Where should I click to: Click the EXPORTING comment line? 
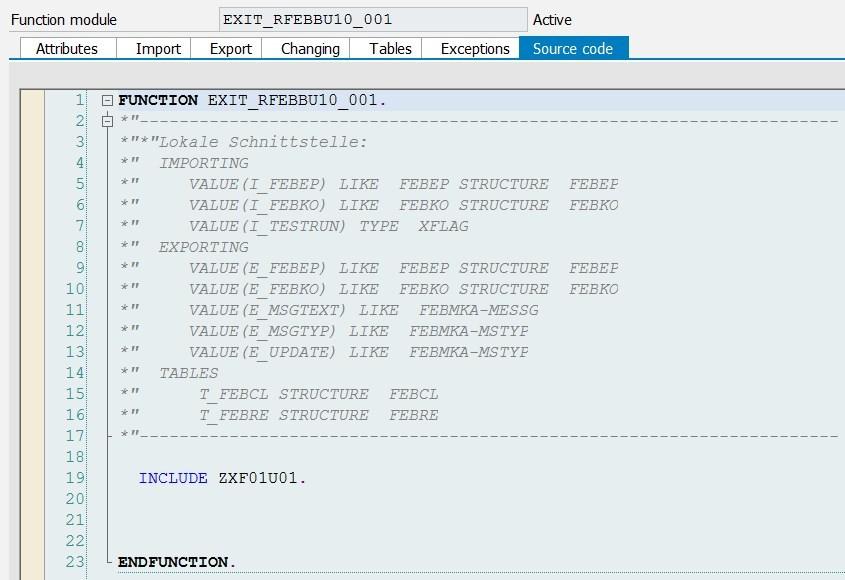pos(204,247)
